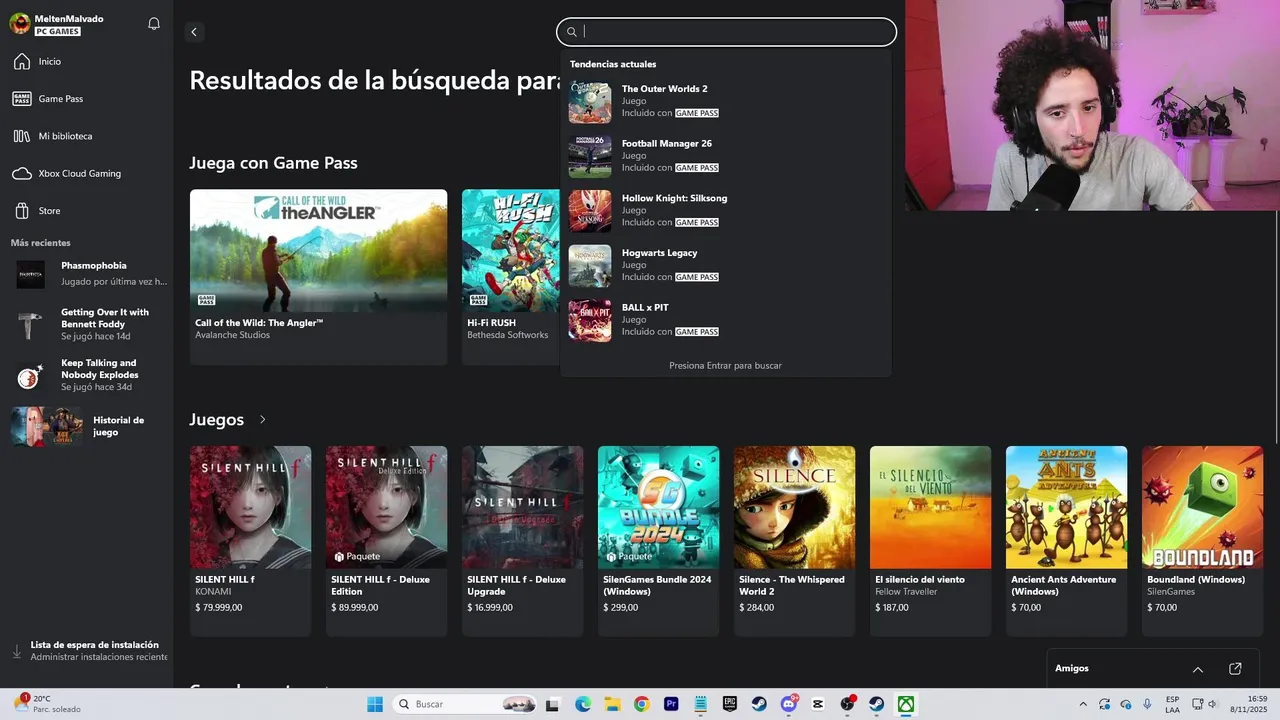
Task: Open SILENT HILL f - Deluxe Upgrade
Action: pyautogui.click(x=522, y=541)
